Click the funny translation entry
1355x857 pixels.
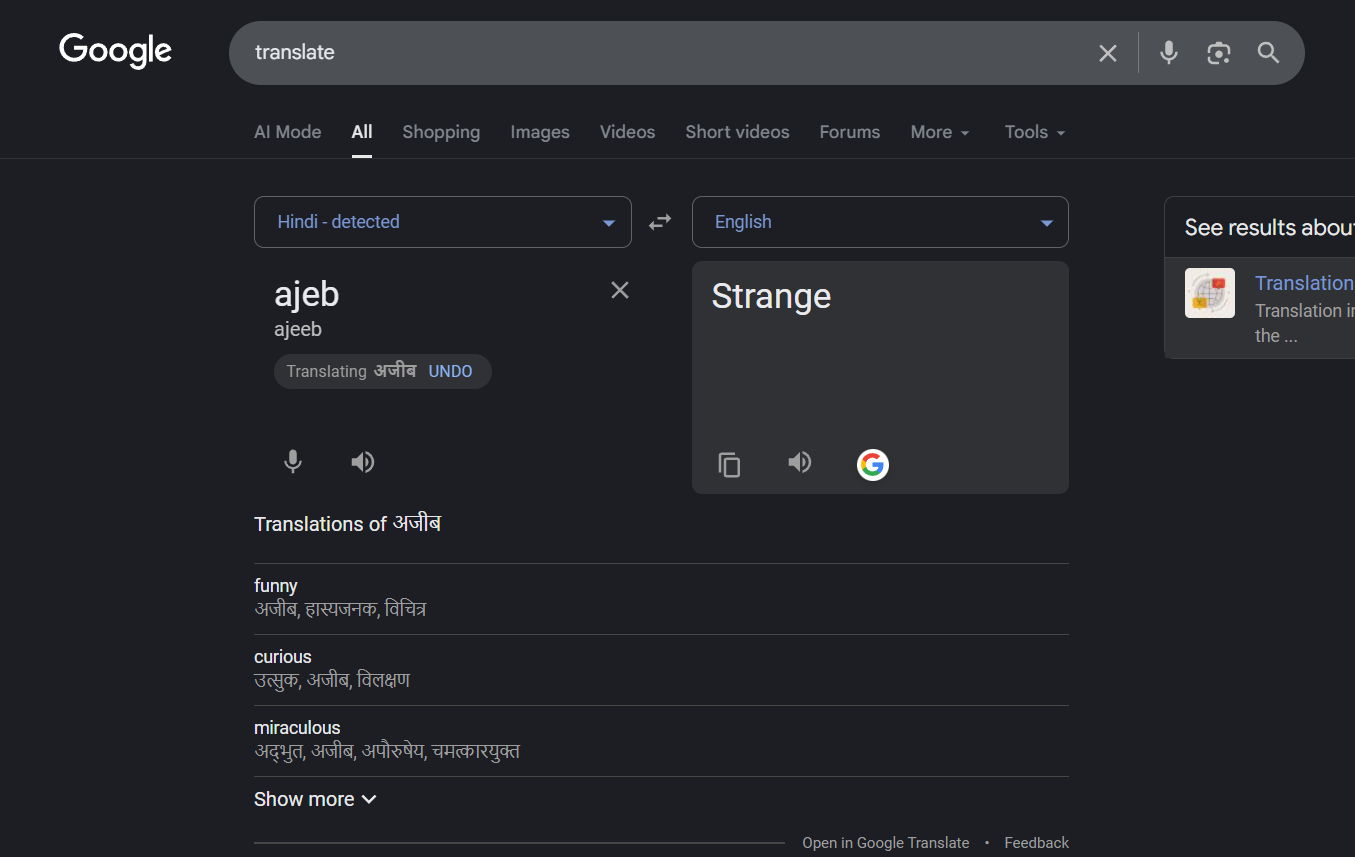coord(661,597)
